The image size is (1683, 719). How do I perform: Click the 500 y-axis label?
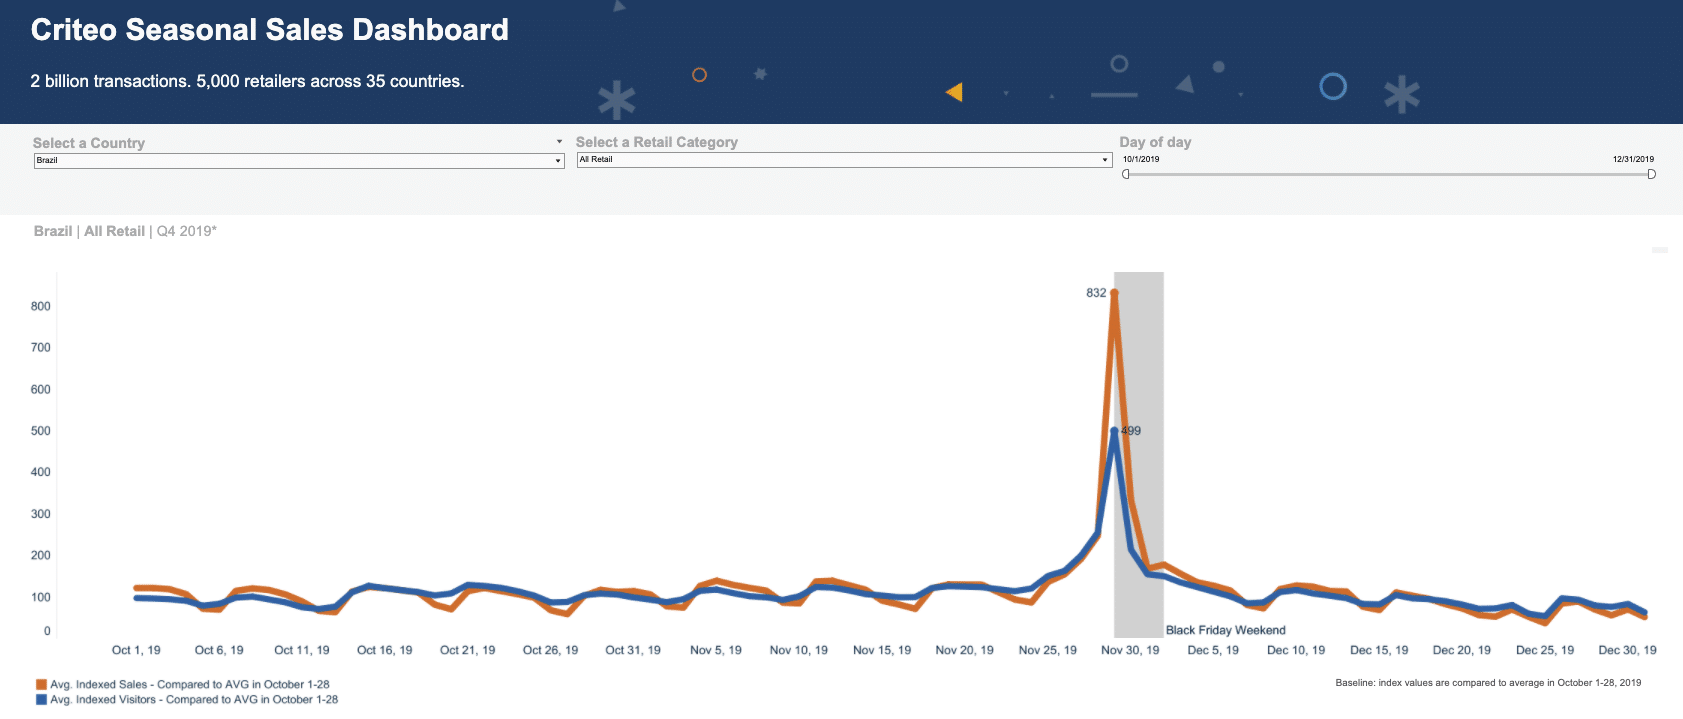pos(41,431)
